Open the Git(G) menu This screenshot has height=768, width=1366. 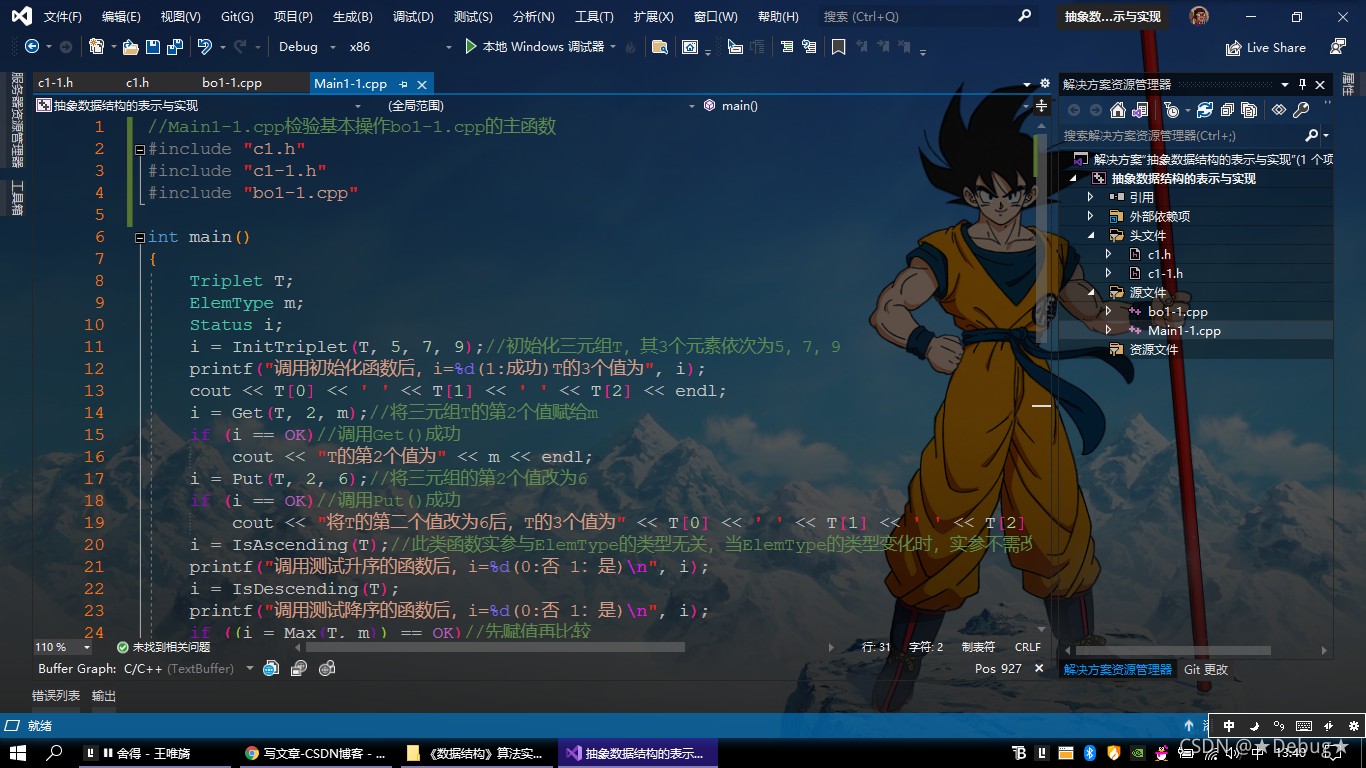pyautogui.click(x=237, y=17)
